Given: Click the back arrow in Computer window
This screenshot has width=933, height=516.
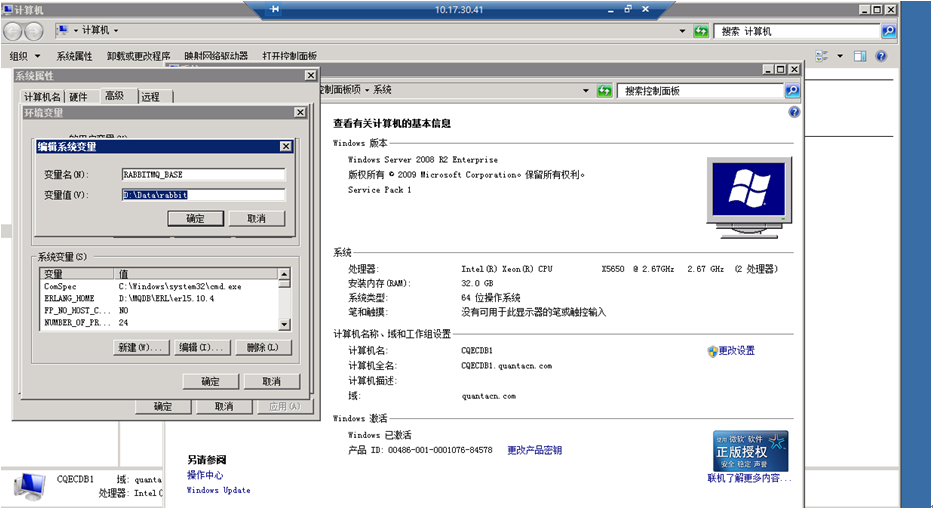Looking at the screenshot, I should point(13,31).
